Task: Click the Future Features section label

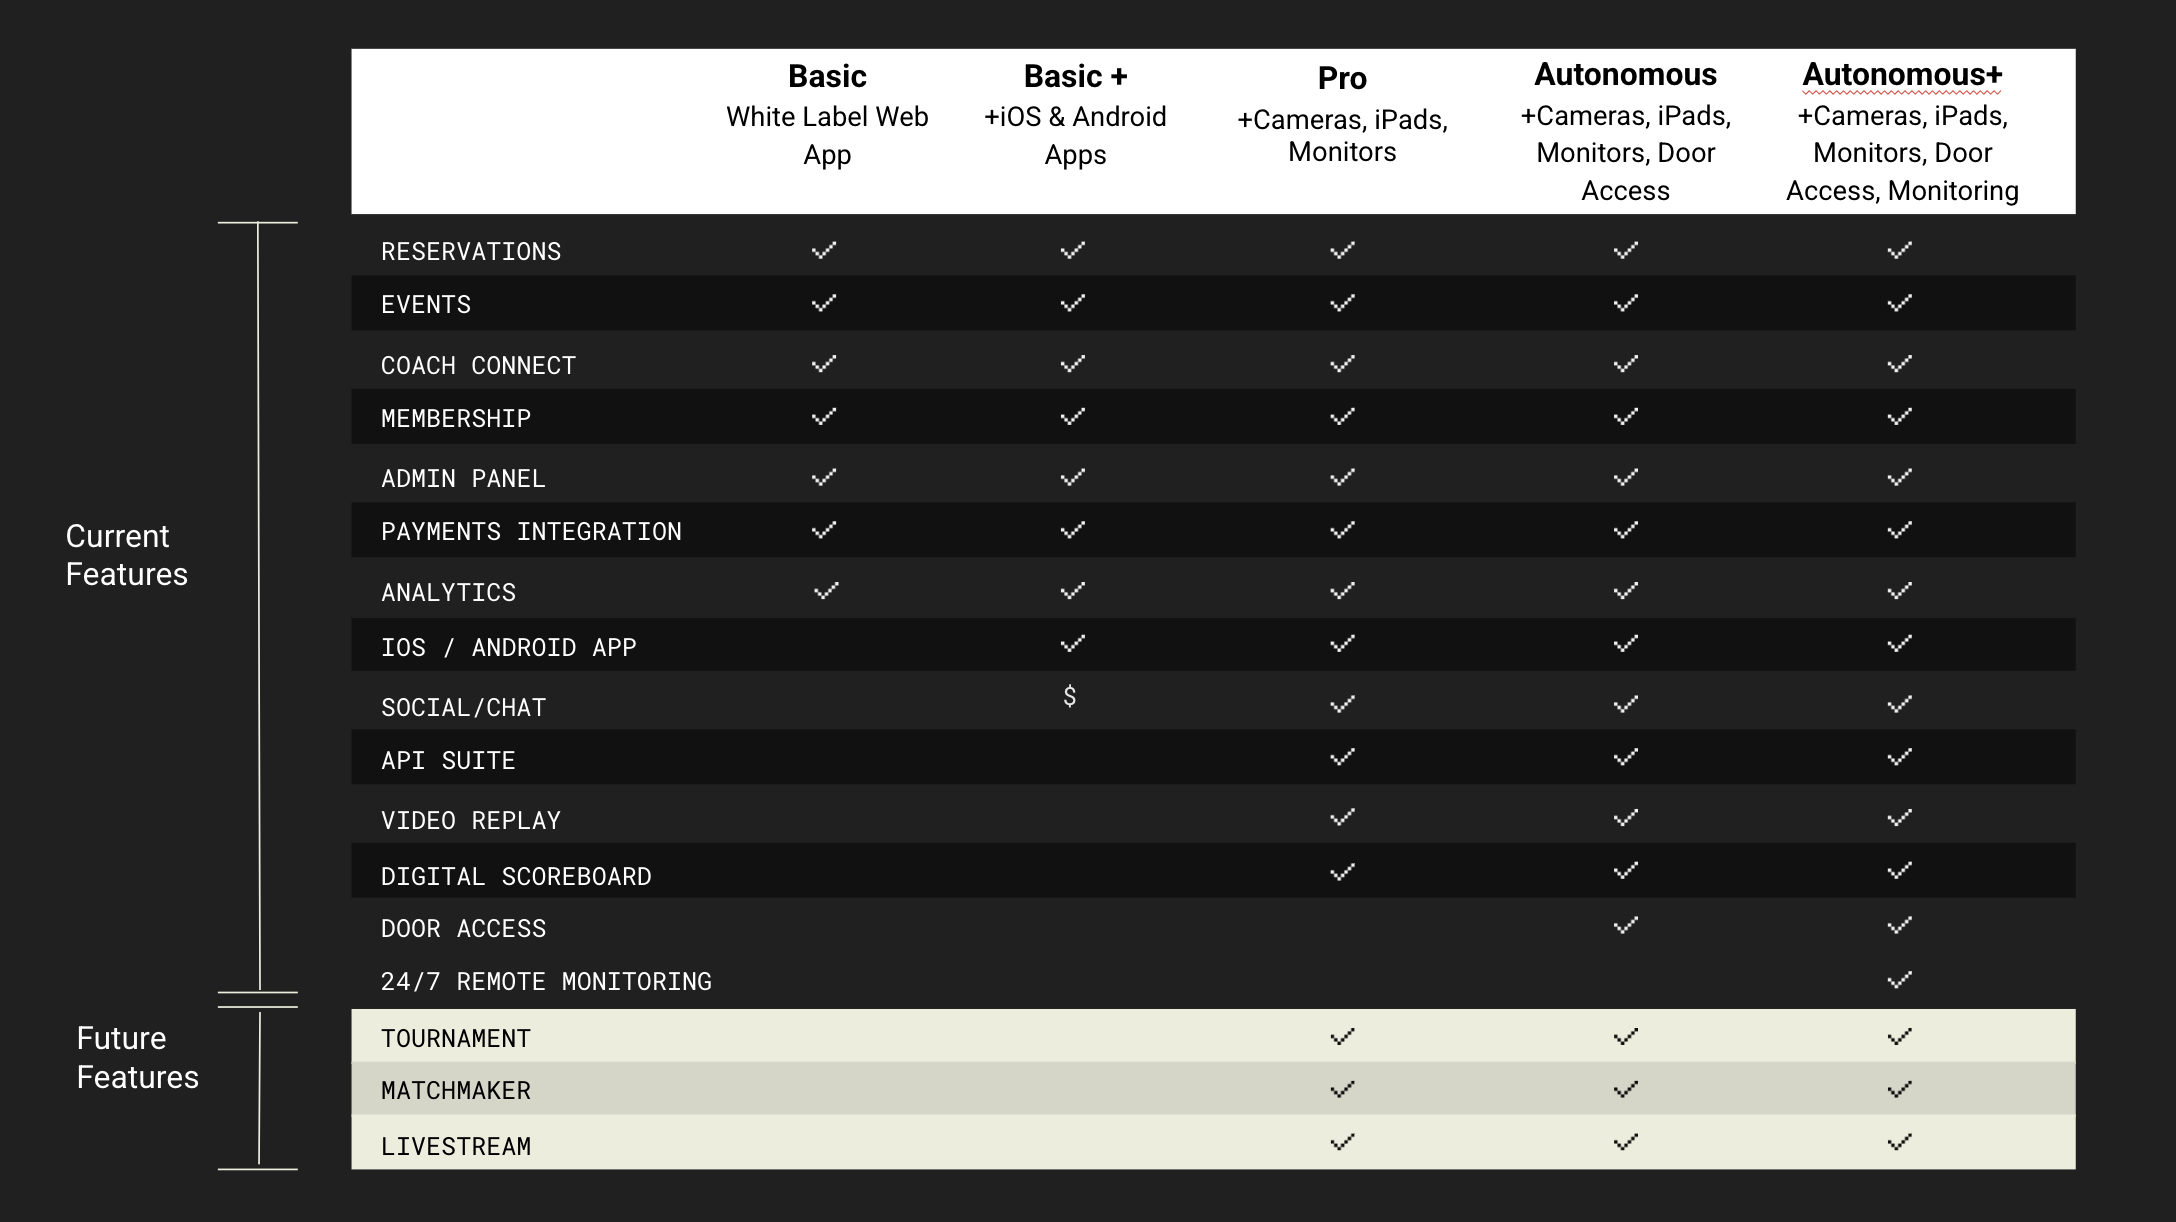Action: click(x=137, y=1058)
